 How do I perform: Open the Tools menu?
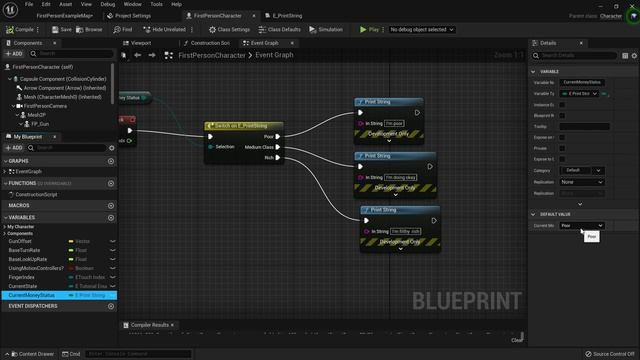click(156, 4)
